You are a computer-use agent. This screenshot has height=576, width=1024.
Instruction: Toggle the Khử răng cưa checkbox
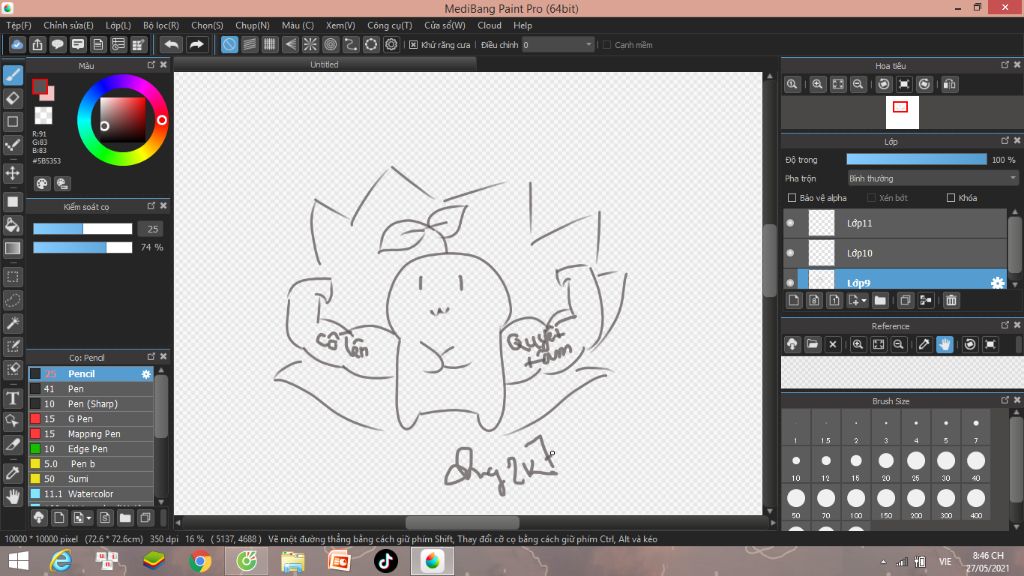(x=413, y=44)
